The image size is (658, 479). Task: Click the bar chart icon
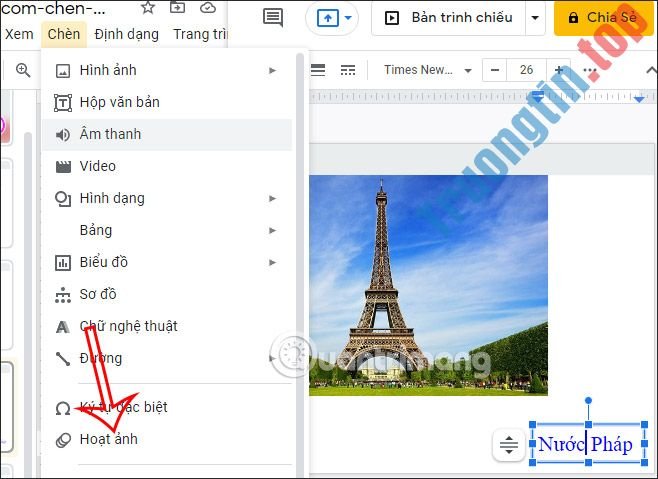point(63,263)
